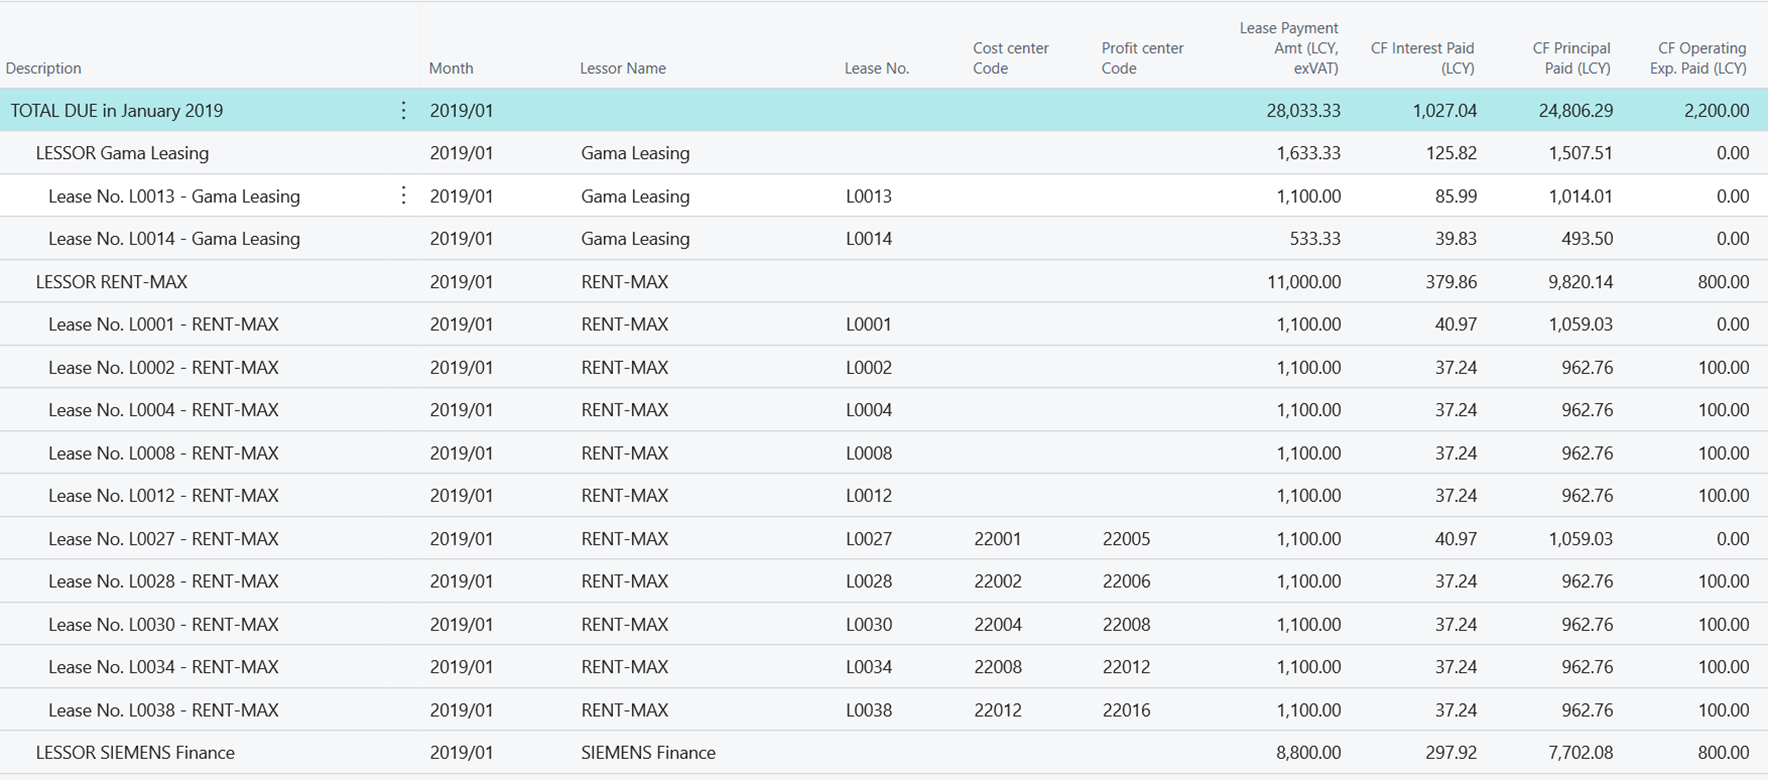Select Lease No. L0014 - Gama Leasing row
Image resolution: width=1768 pixels, height=780 pixels.
(x=884, y=239)
